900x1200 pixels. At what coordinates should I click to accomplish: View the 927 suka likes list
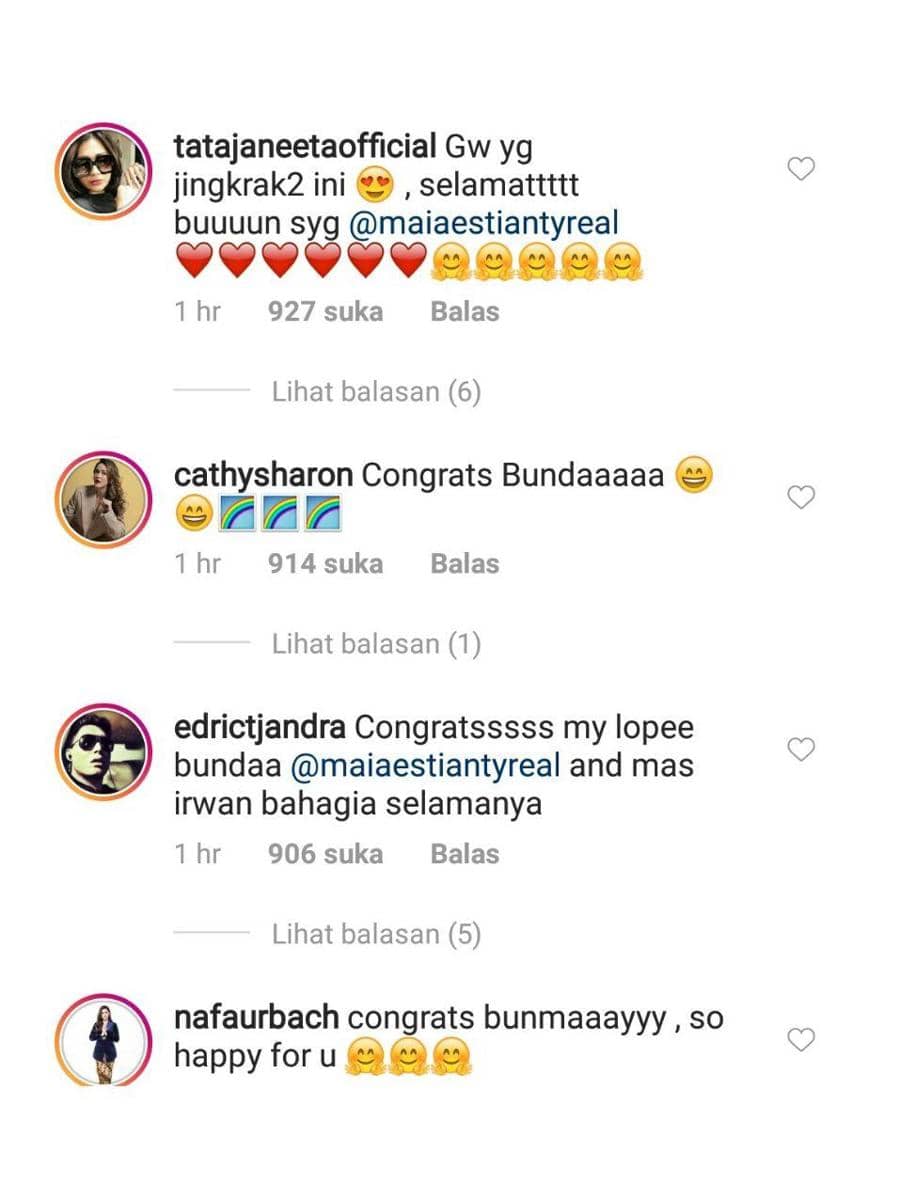[x=325, y=312]
